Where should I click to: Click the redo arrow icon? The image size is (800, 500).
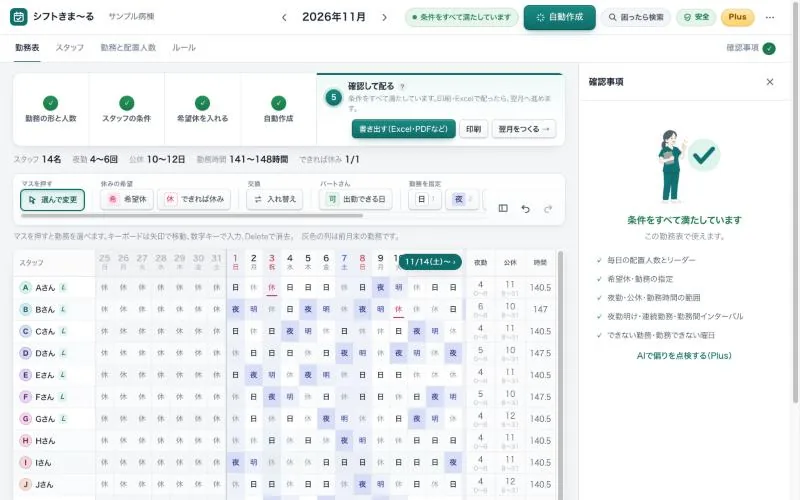pos(548,209)
